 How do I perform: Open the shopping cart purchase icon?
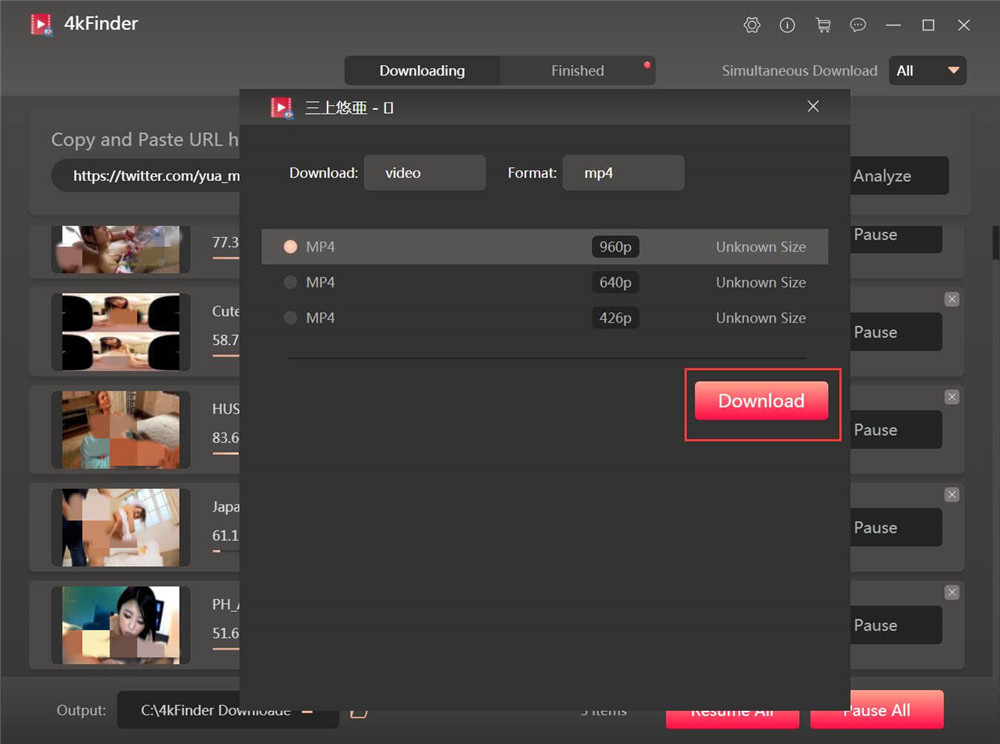(823, 25)
